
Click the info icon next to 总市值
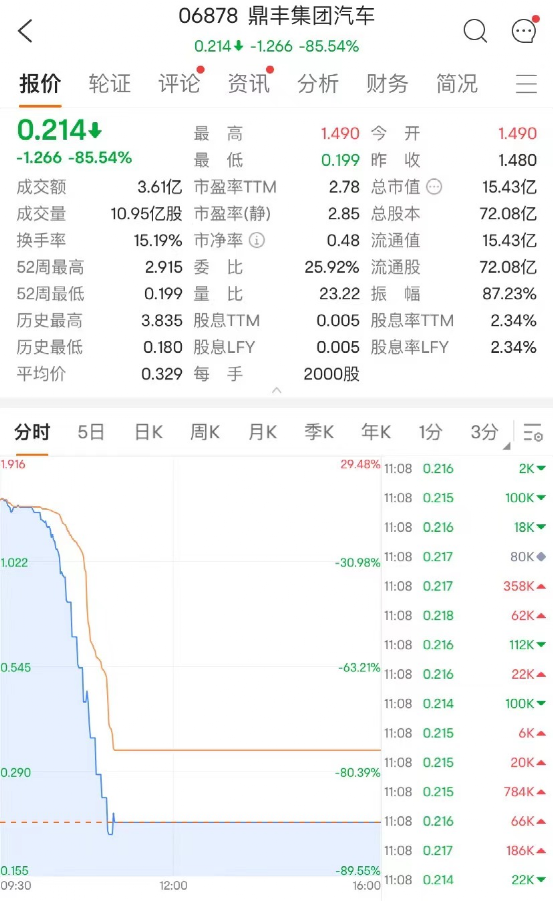coord(435,187)
